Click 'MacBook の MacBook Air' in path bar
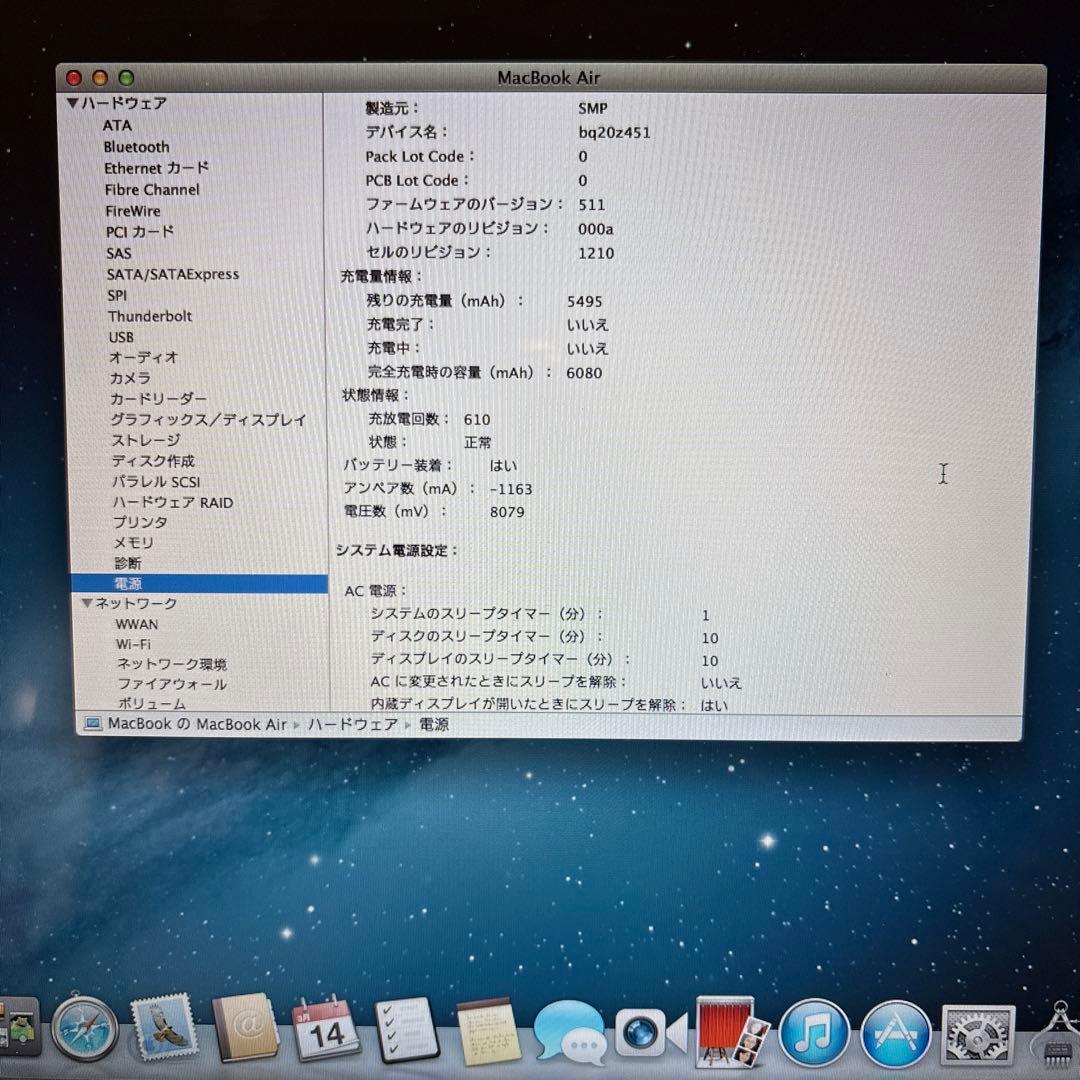The image size is (1080, 1080). click(197, 724)
